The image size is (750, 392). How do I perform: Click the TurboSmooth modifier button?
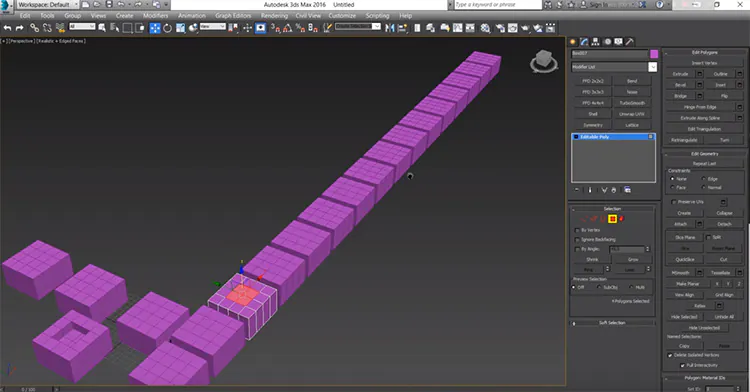tap(632, 103)
